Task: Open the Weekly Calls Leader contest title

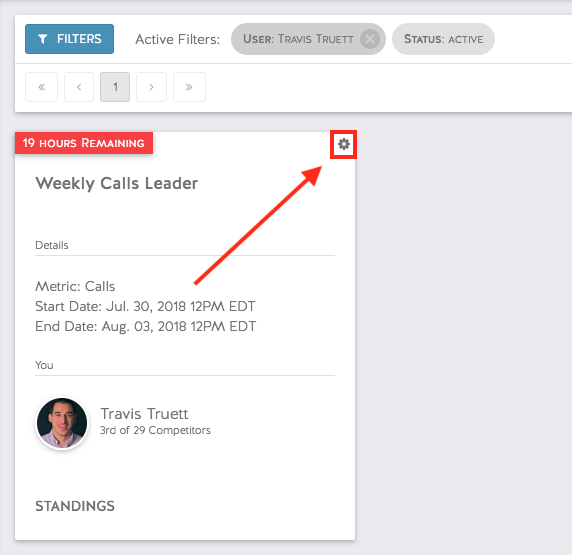Action: pyautogui.click(x=116, y=183)
